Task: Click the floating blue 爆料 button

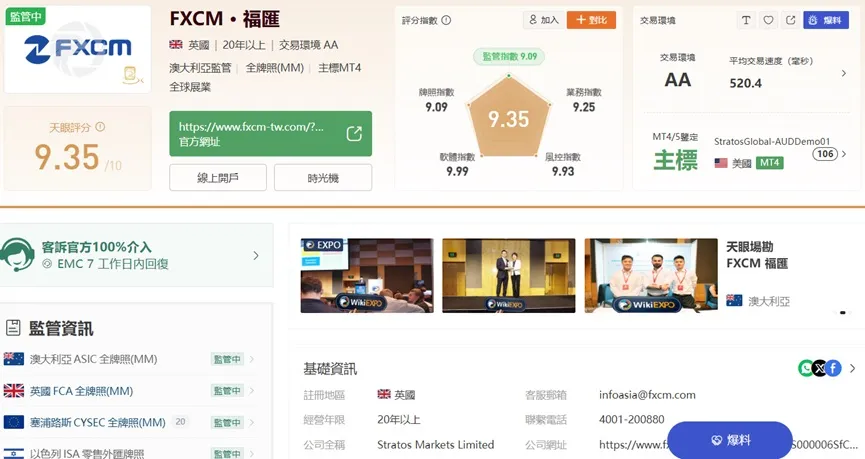Action: (x=730, y=440)
